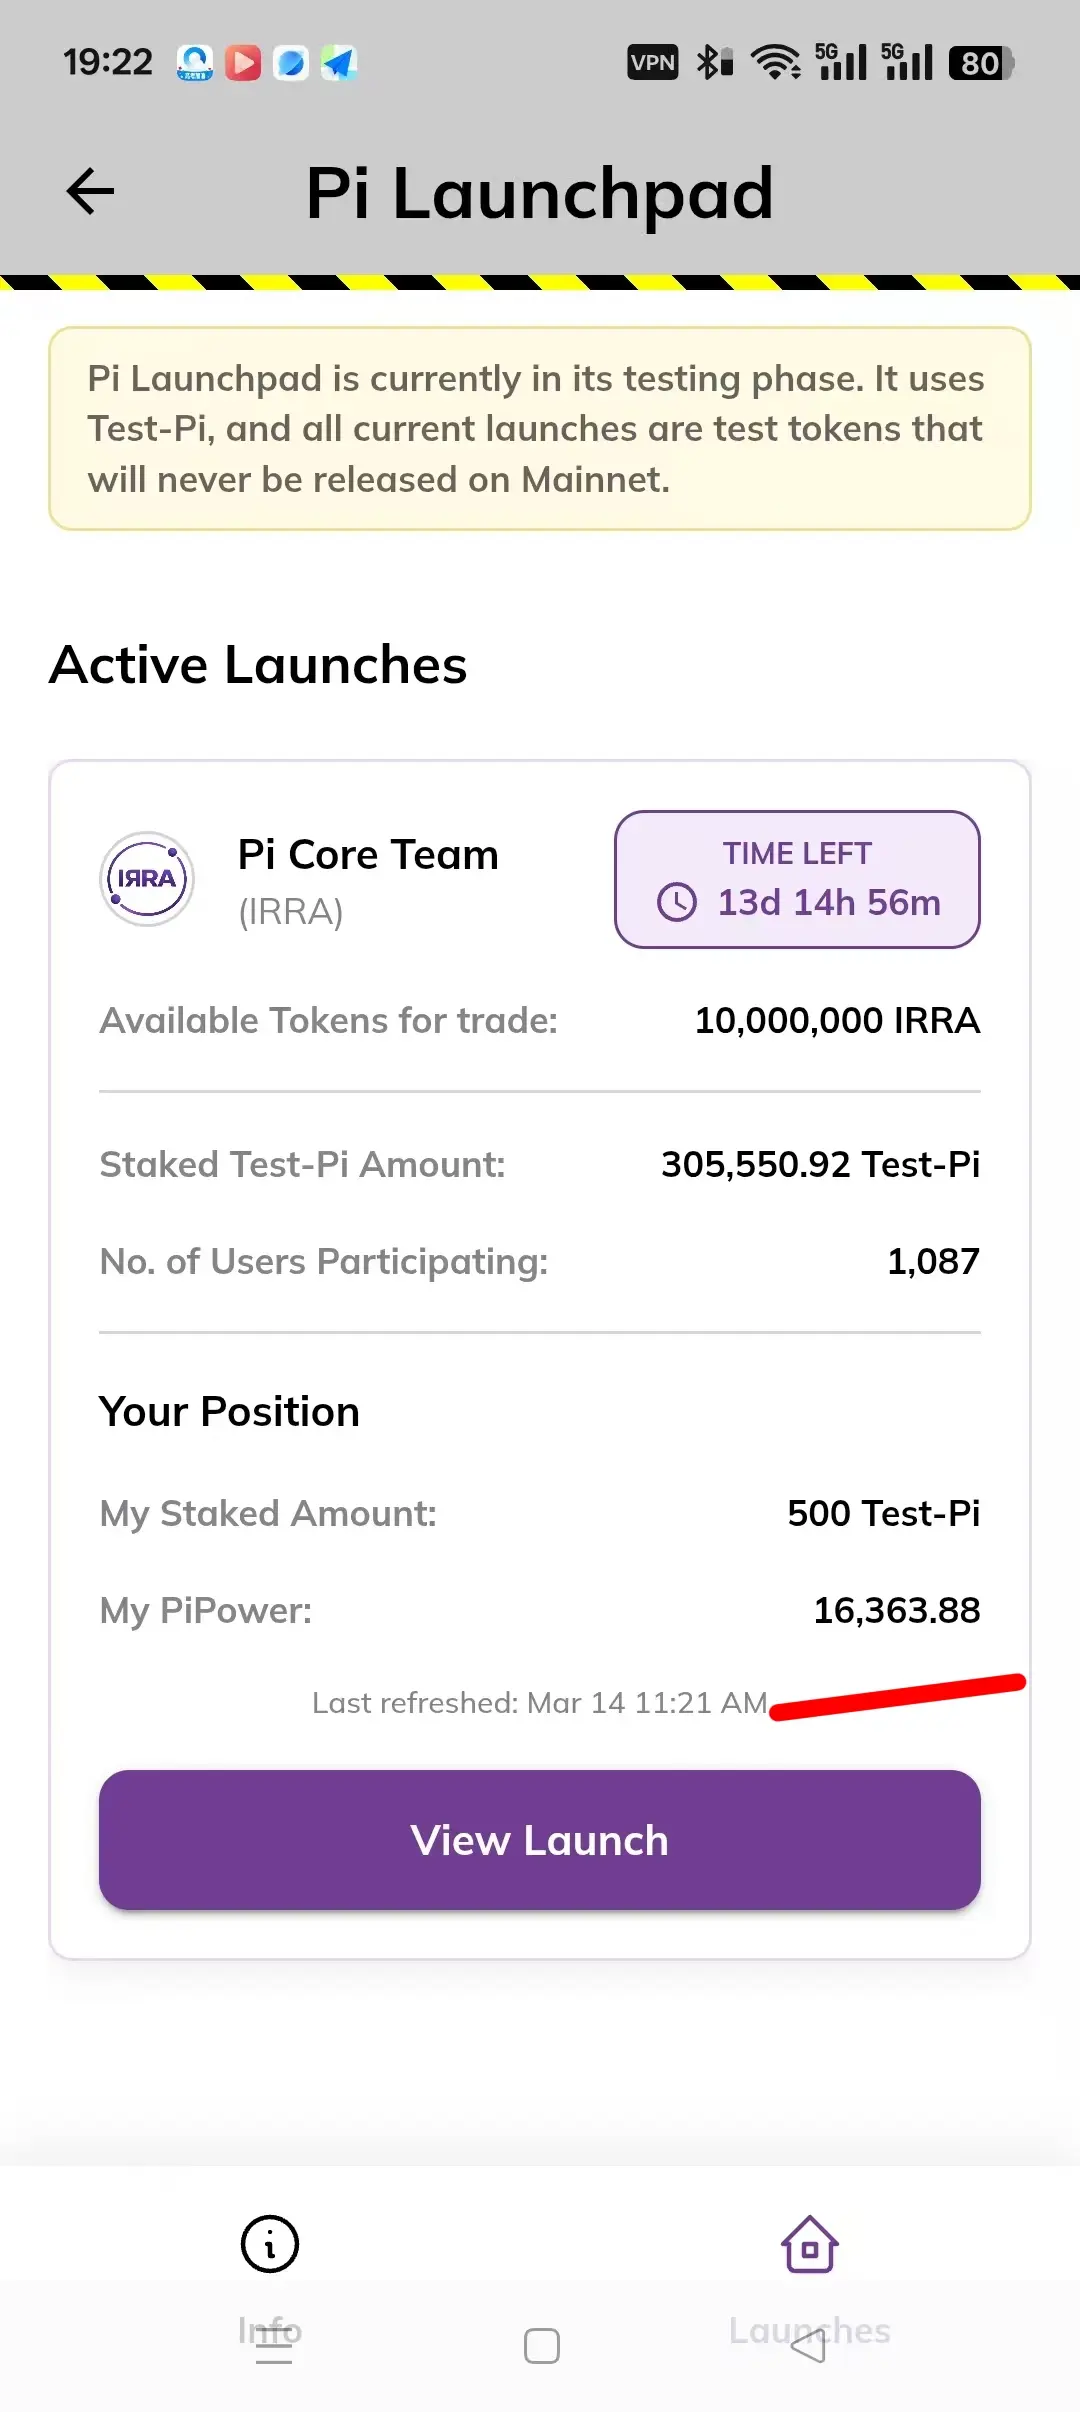Image resolution: width=1080 pixels, height=2412 pixels.
Task: Tap the Bluetooth status icon
Action: pyautogui.click(x=714, y=63)
